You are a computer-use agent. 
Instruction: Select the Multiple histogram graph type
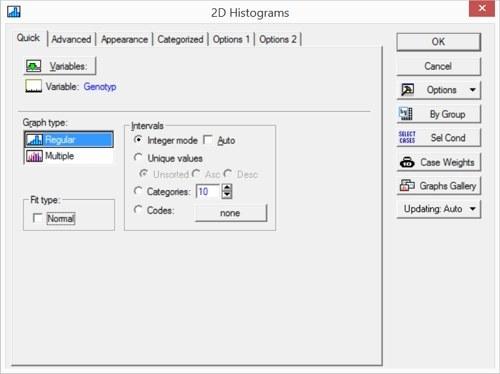coord(69,156)
